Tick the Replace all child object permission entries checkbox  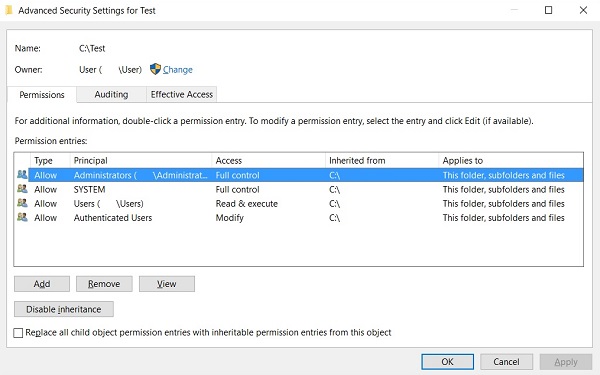pyautogui.click(x=18, y=333)
